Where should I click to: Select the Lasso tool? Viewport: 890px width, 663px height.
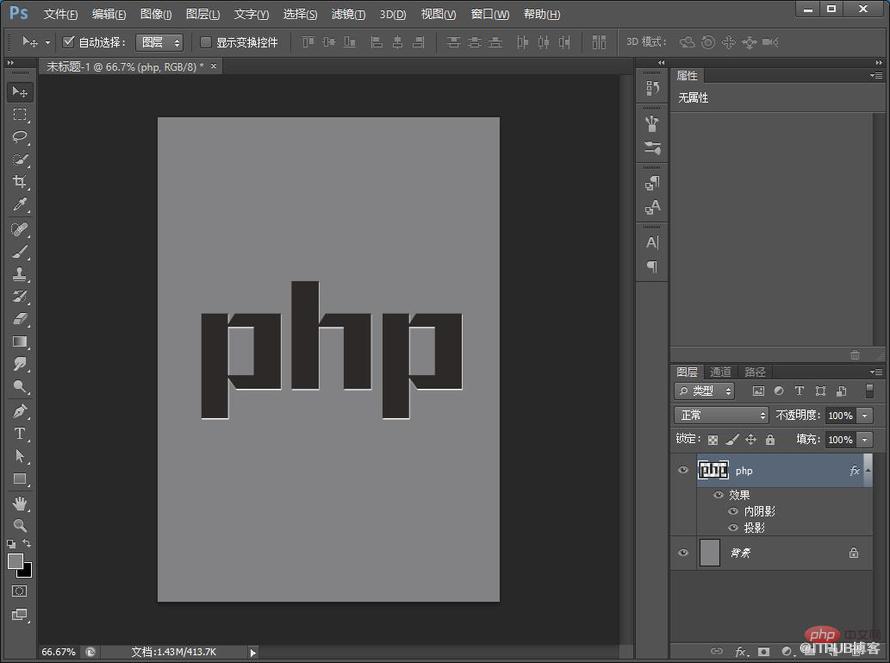pyautogui.click(x=20, y=137)
